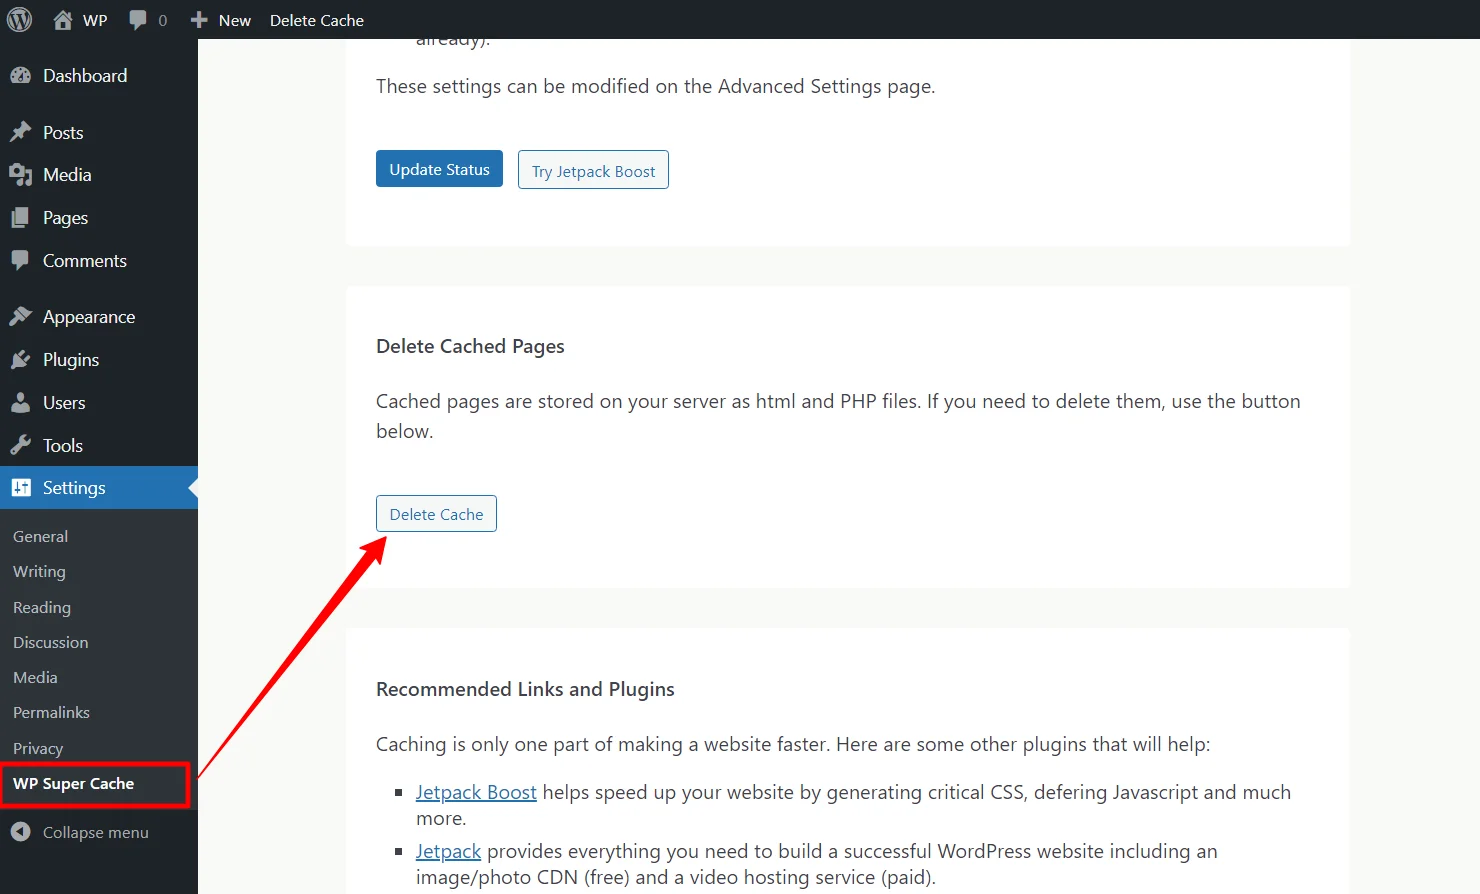1480x894 pixels.
Task: Open the comments bubble in admin bar
Action: 139,20
